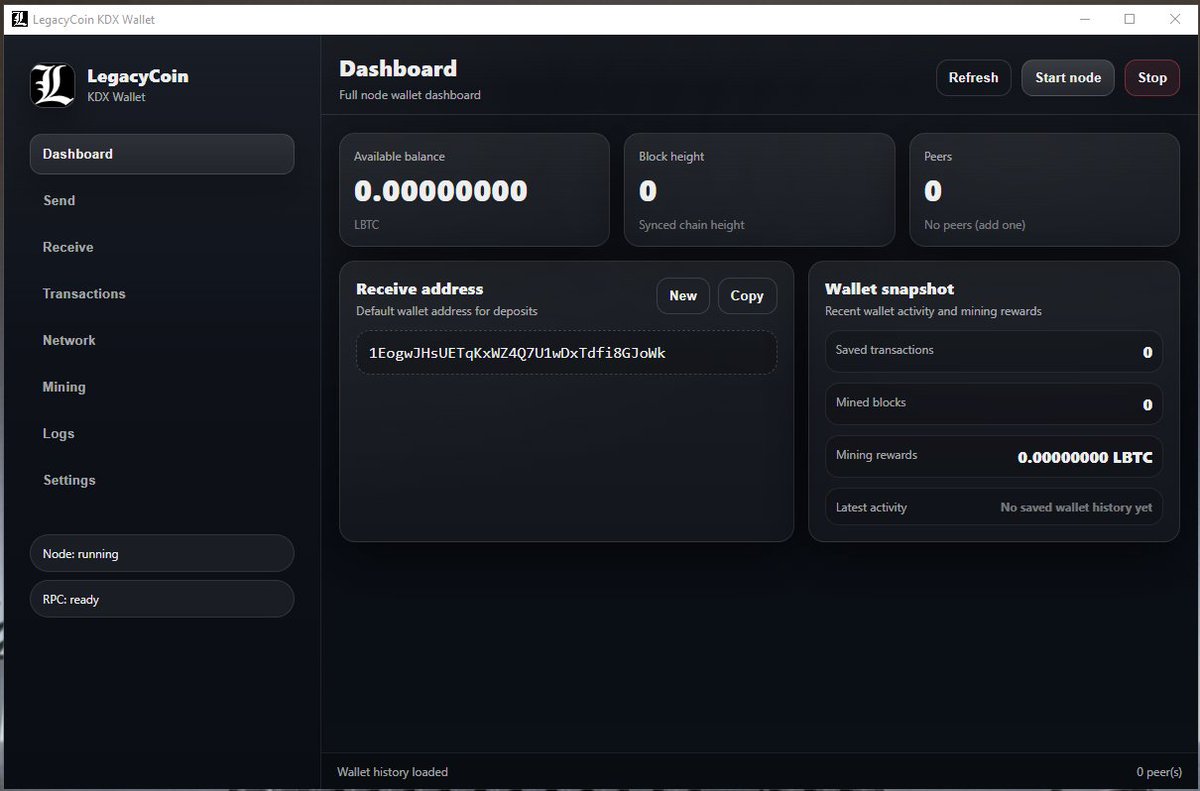Close the KDX Wallet window
This screenshot has height=791, width=1200.
[x=1175, y=19]
